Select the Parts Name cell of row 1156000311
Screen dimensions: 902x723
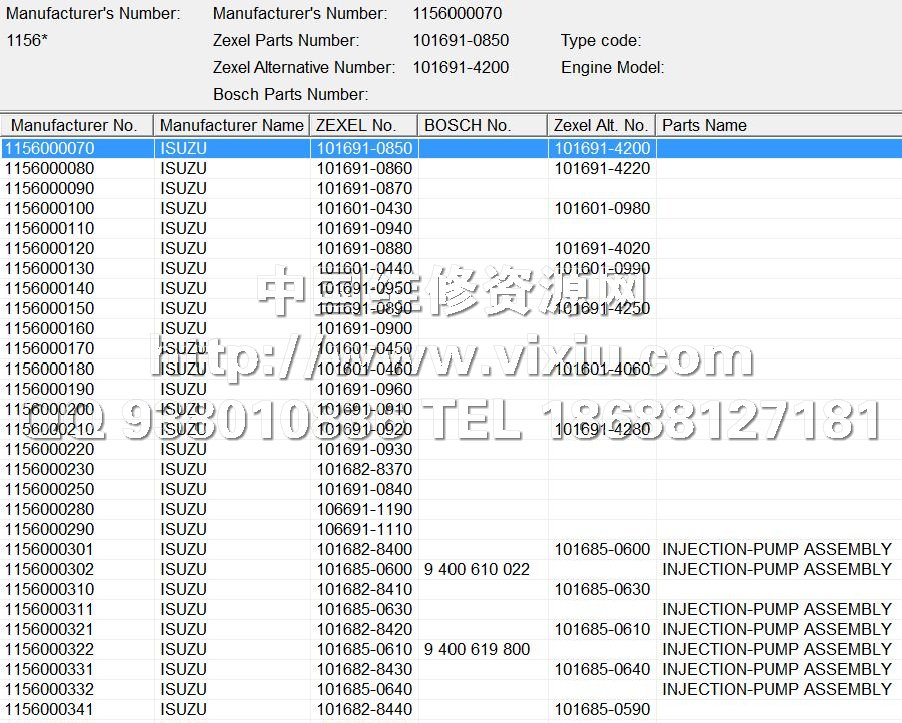[x=776, y=609]
